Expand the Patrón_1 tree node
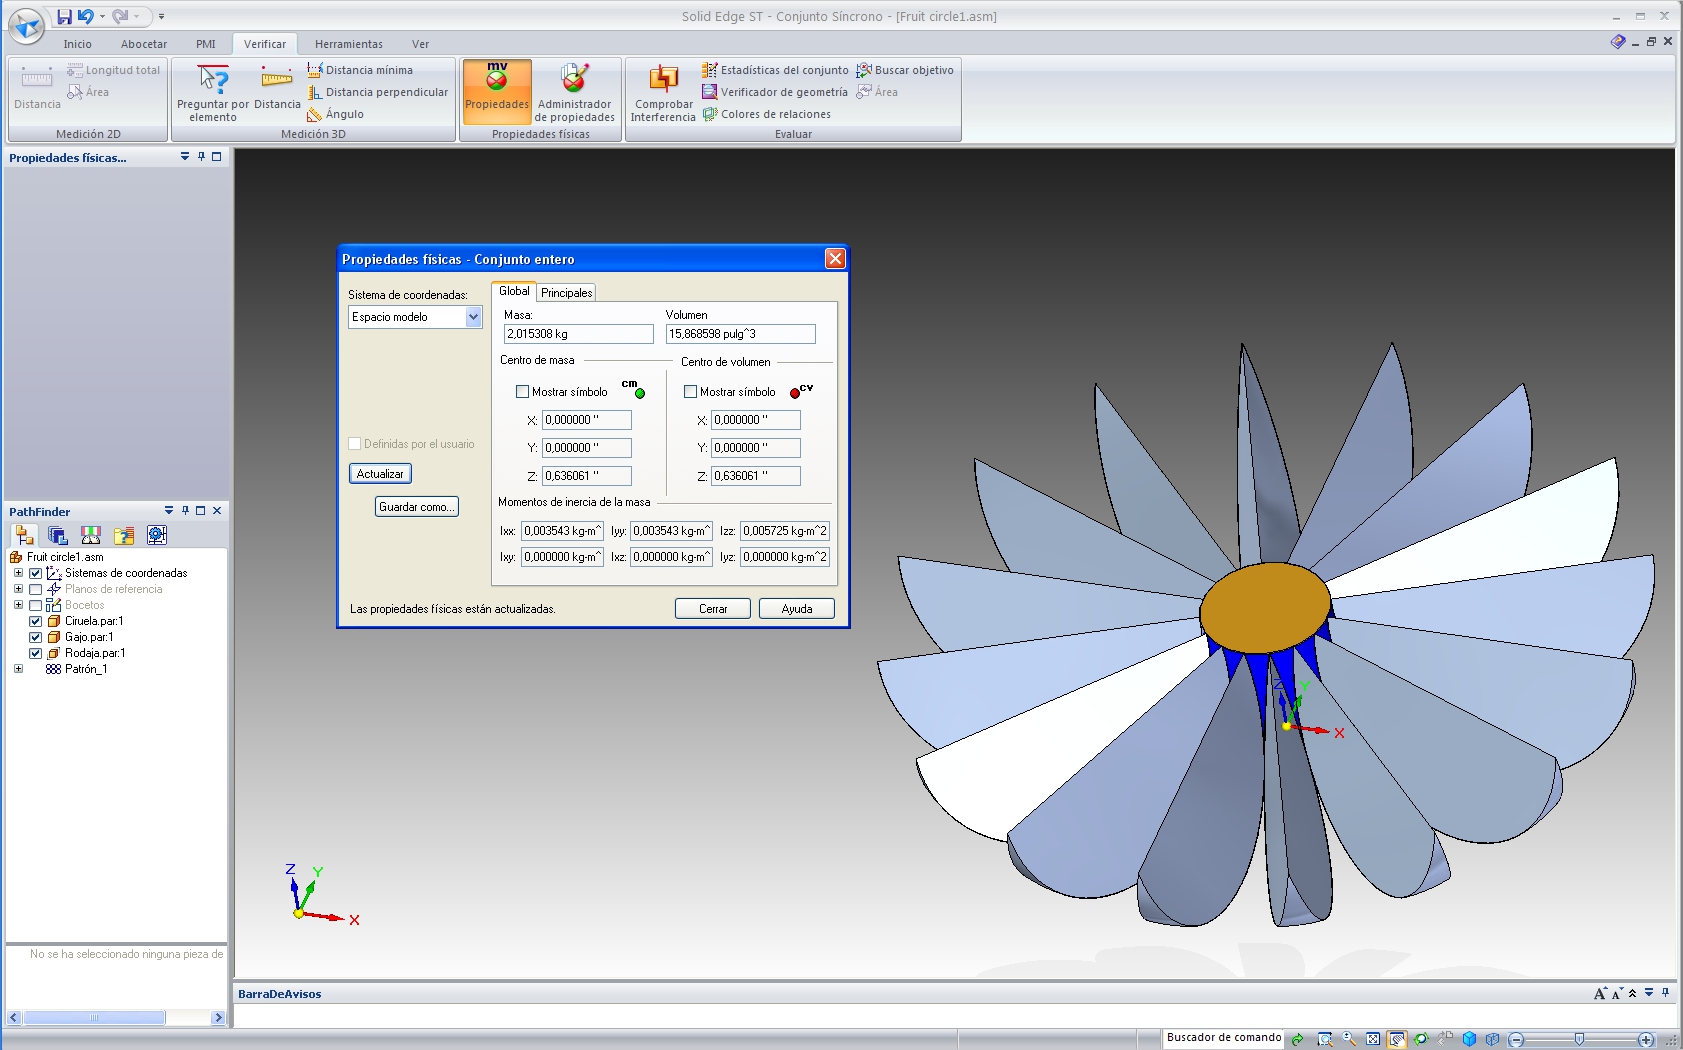The width and height of the screenshot is (1683, 1050). [x=18, y=669]
